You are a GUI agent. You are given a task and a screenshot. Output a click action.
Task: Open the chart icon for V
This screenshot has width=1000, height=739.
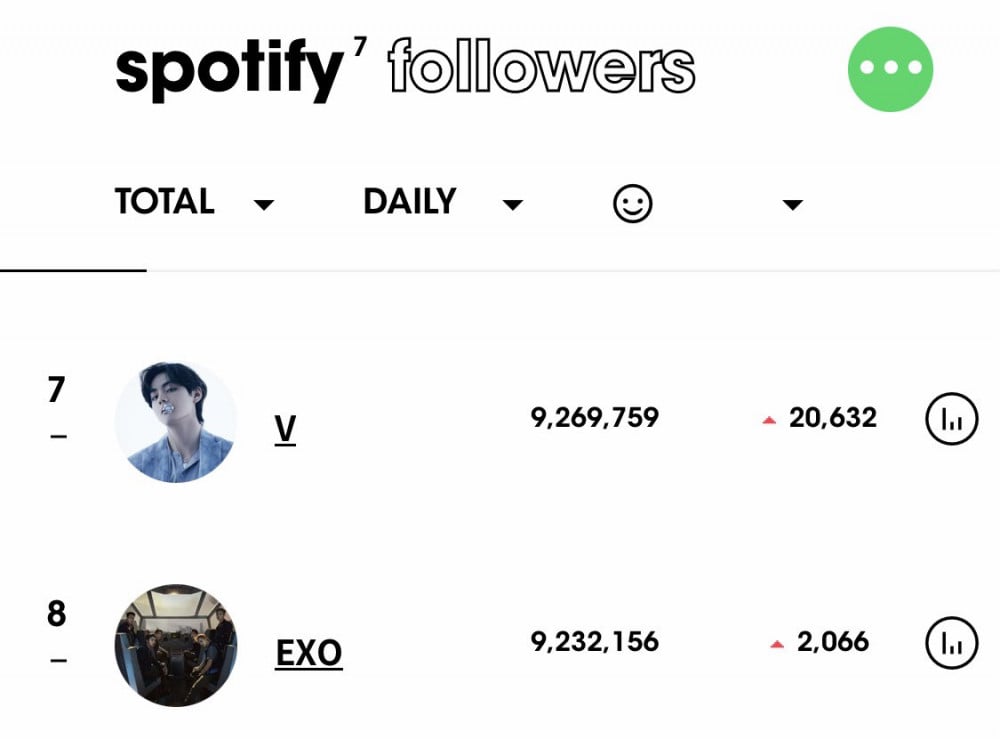coord(952,419)
